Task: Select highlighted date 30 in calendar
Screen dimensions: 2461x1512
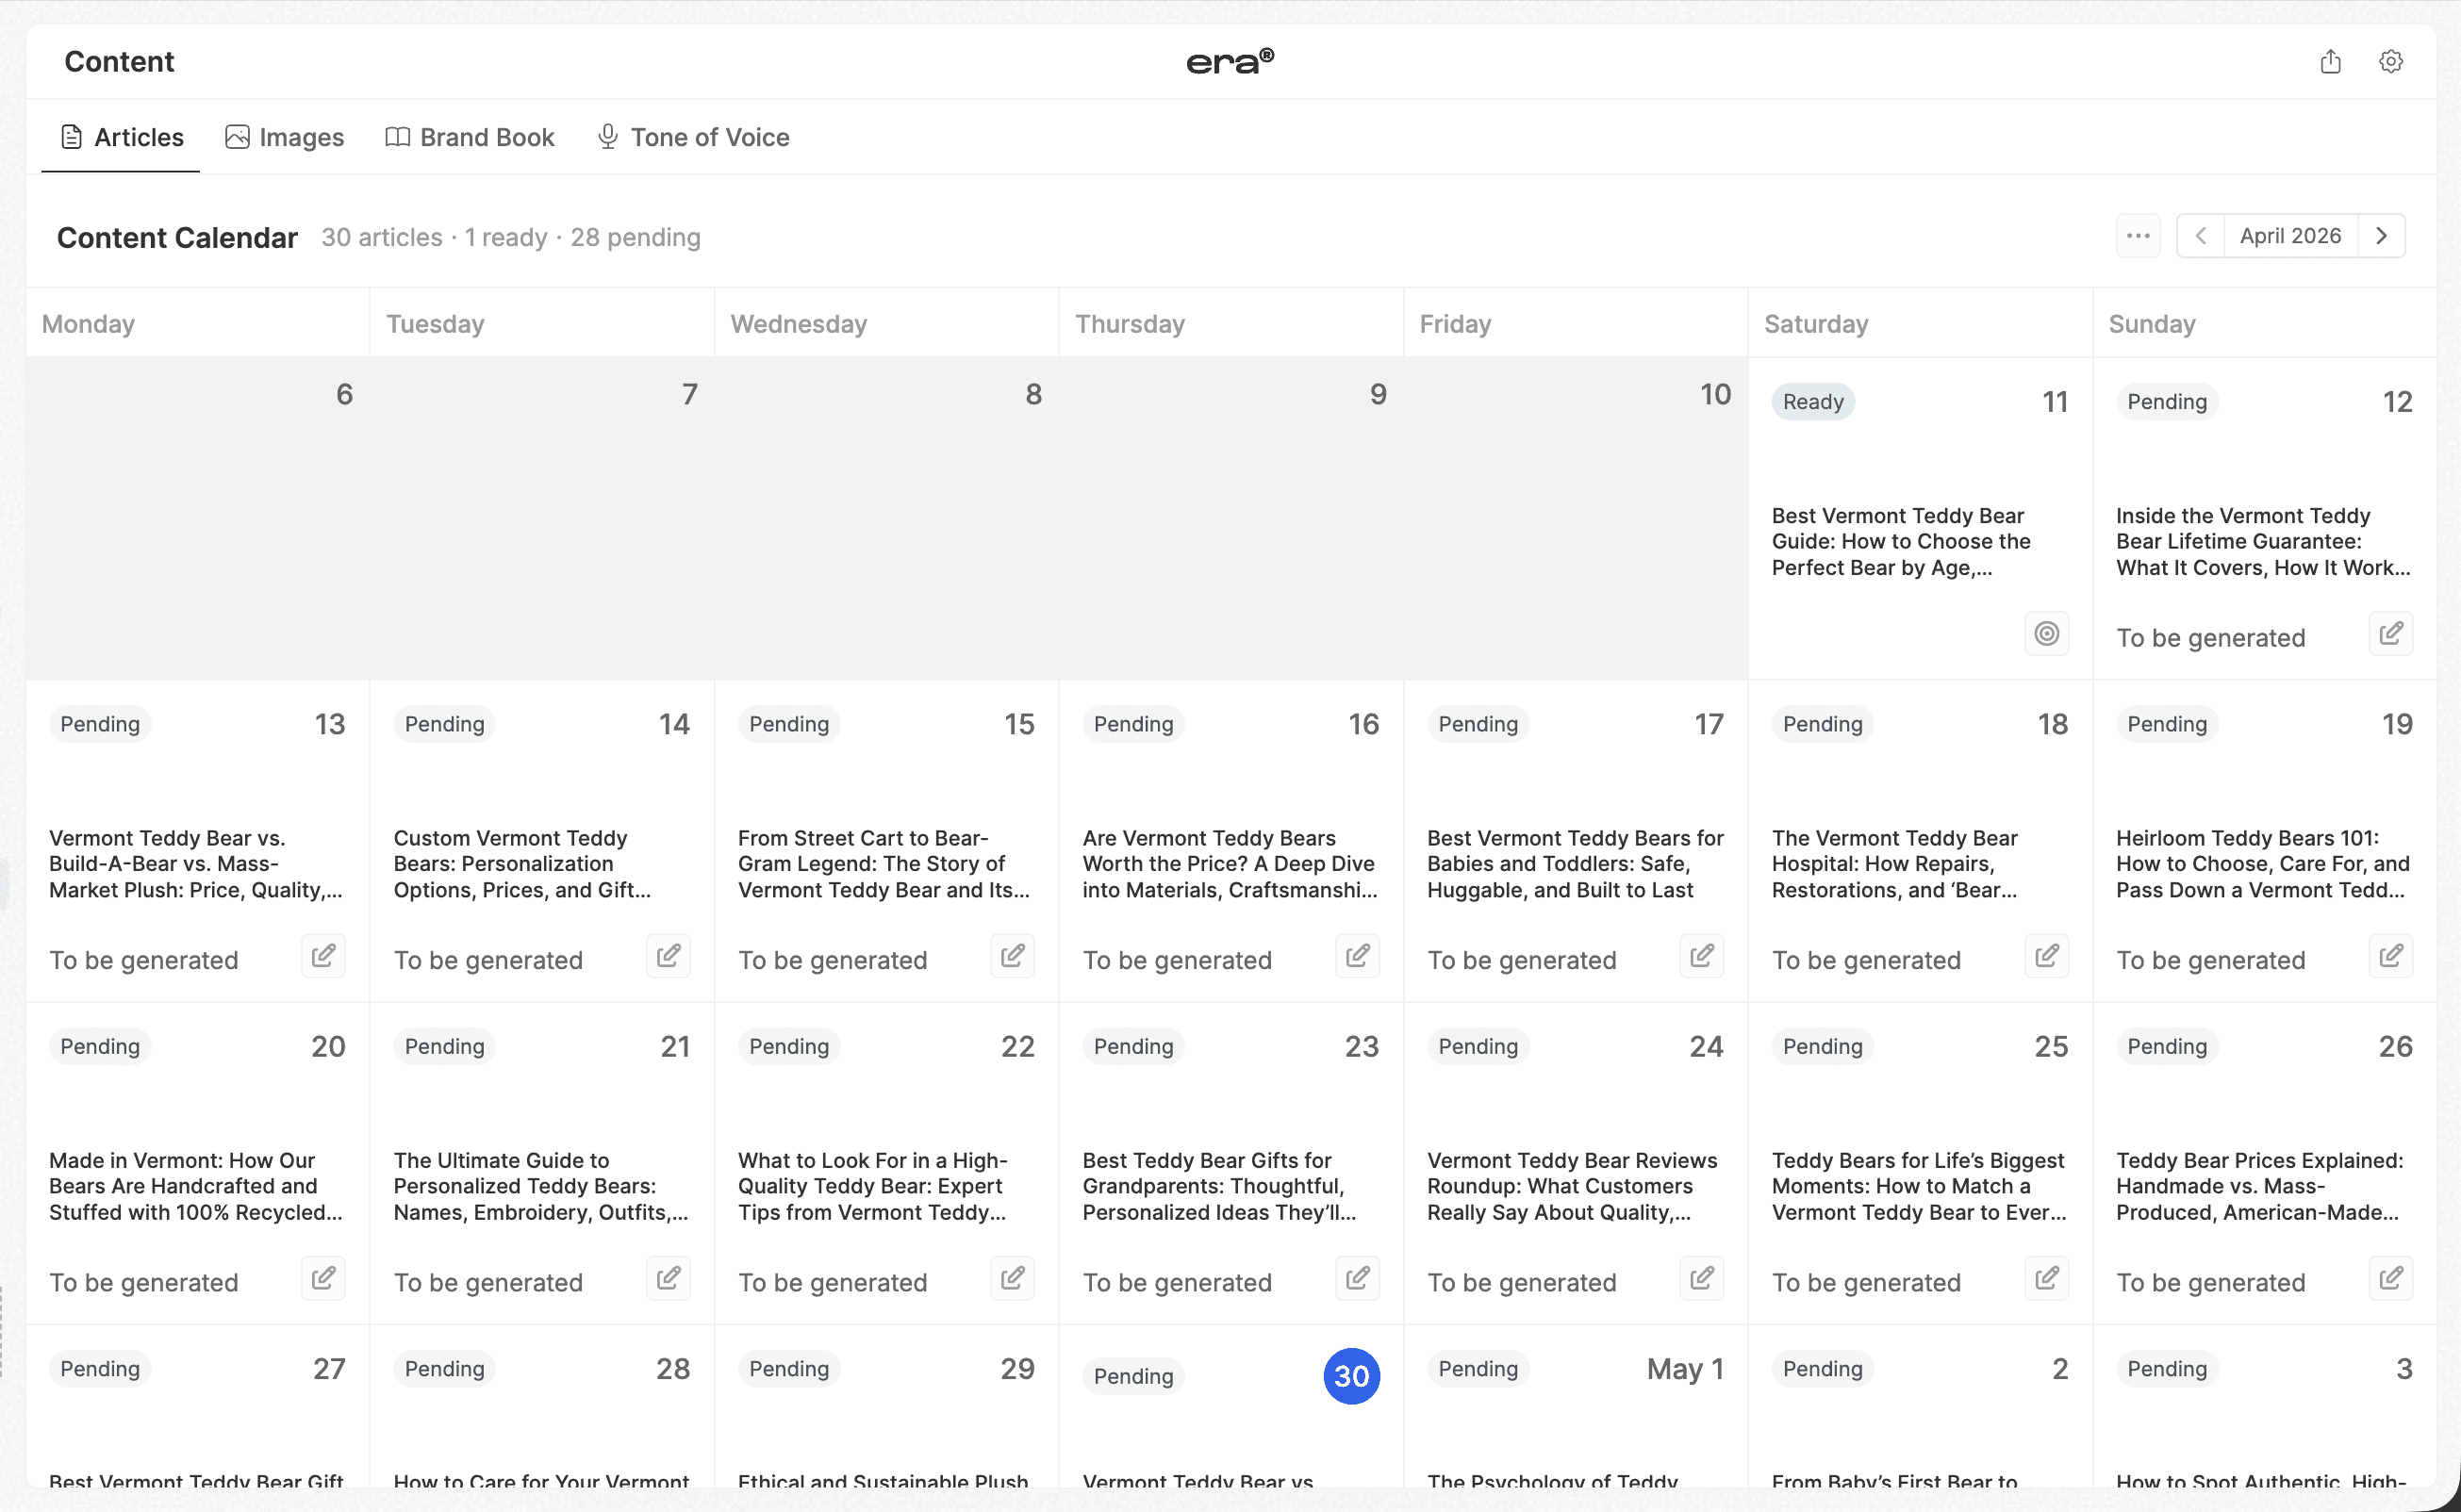Action: click(1351, 1376)
